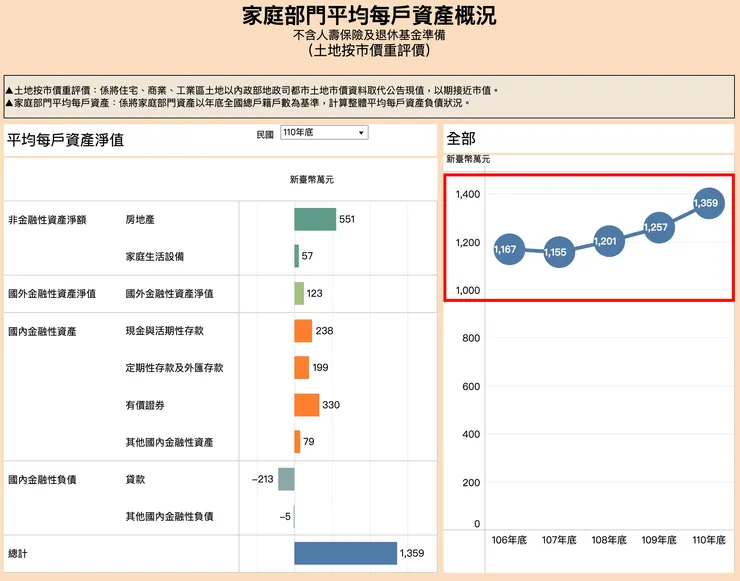Click the 有價證券 row label
The height and width of the screenshot is (581, 740).
pyautogui.click(x=145, y=405)
